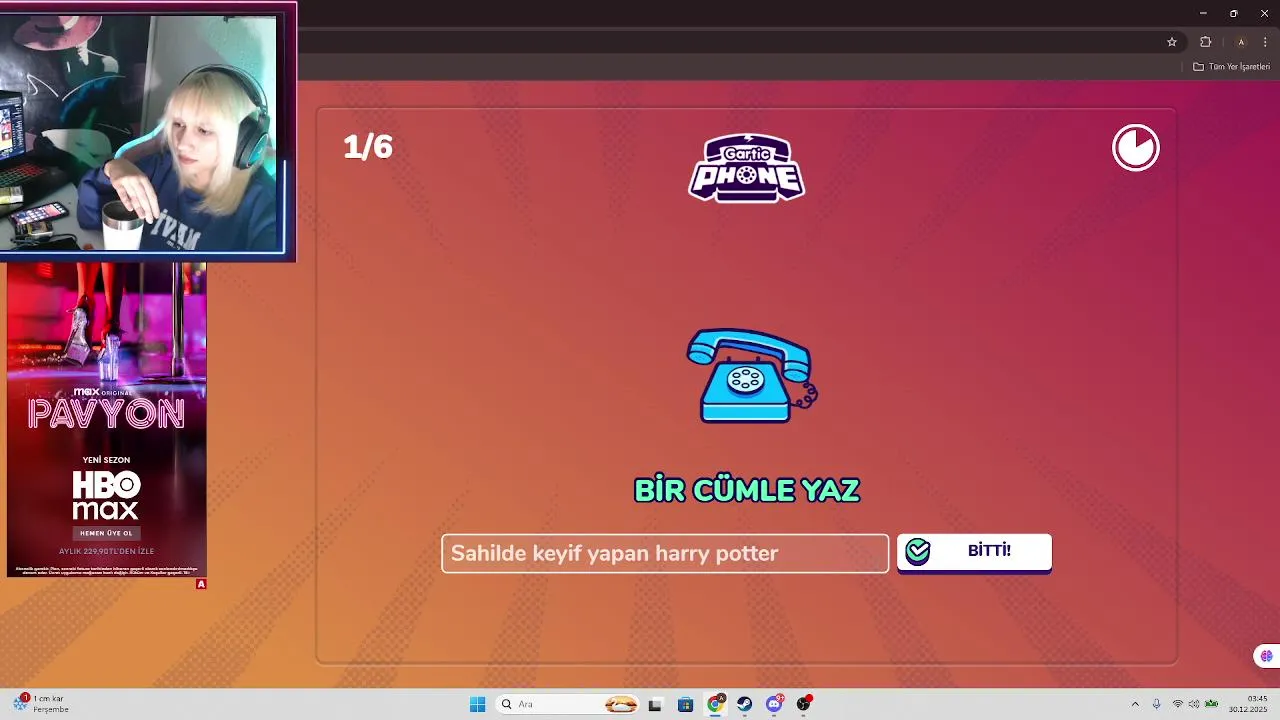Open the Chrome three-dot menu
Image resolution: width=1280 pixels, height=720 pixels.
pos(1265,42)
